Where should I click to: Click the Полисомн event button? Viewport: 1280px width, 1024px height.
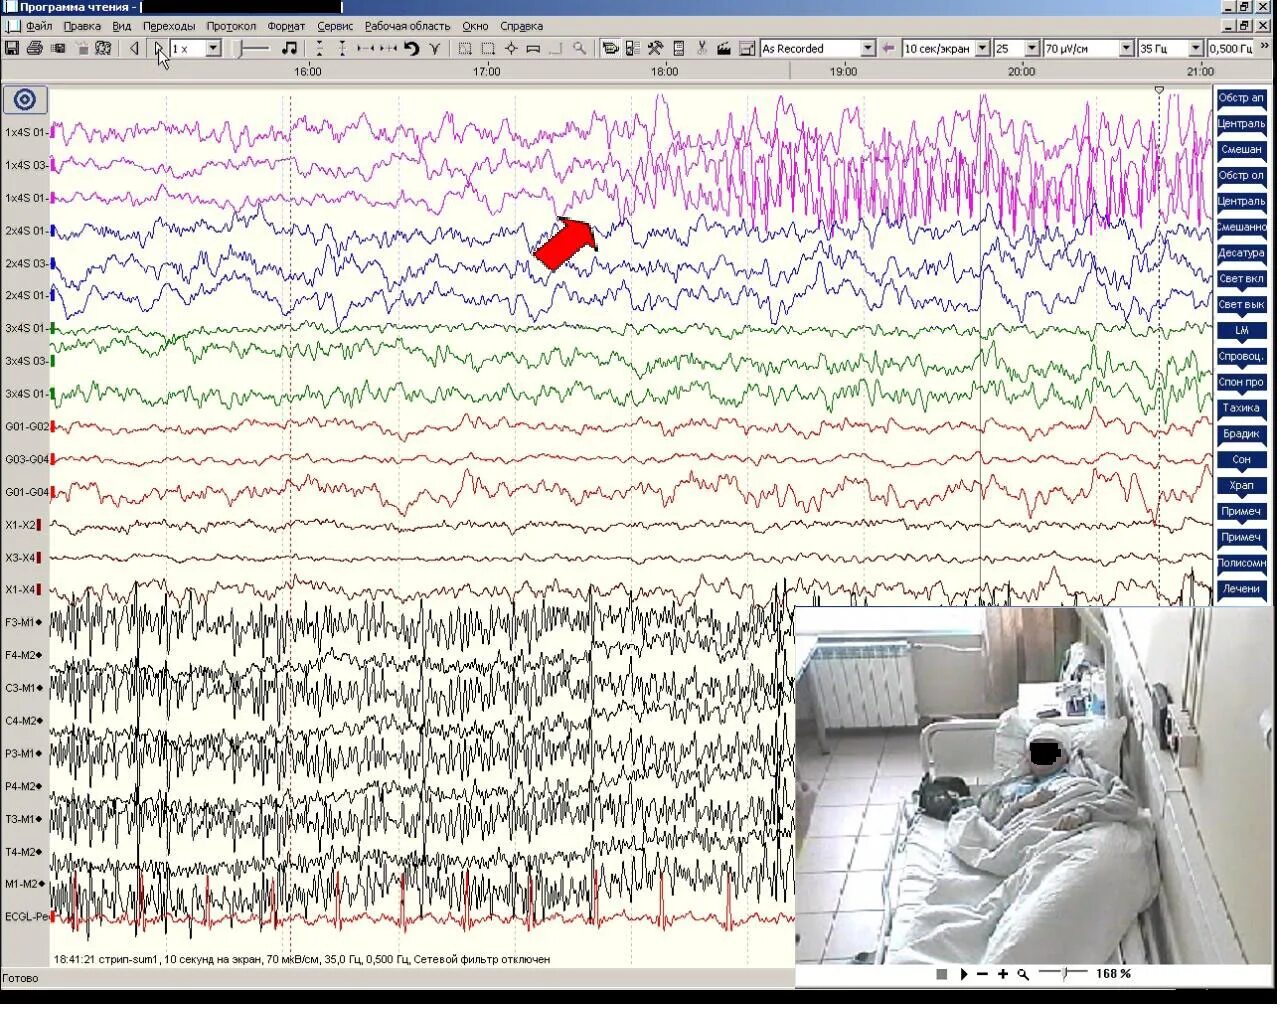[x=1241, y=563]
